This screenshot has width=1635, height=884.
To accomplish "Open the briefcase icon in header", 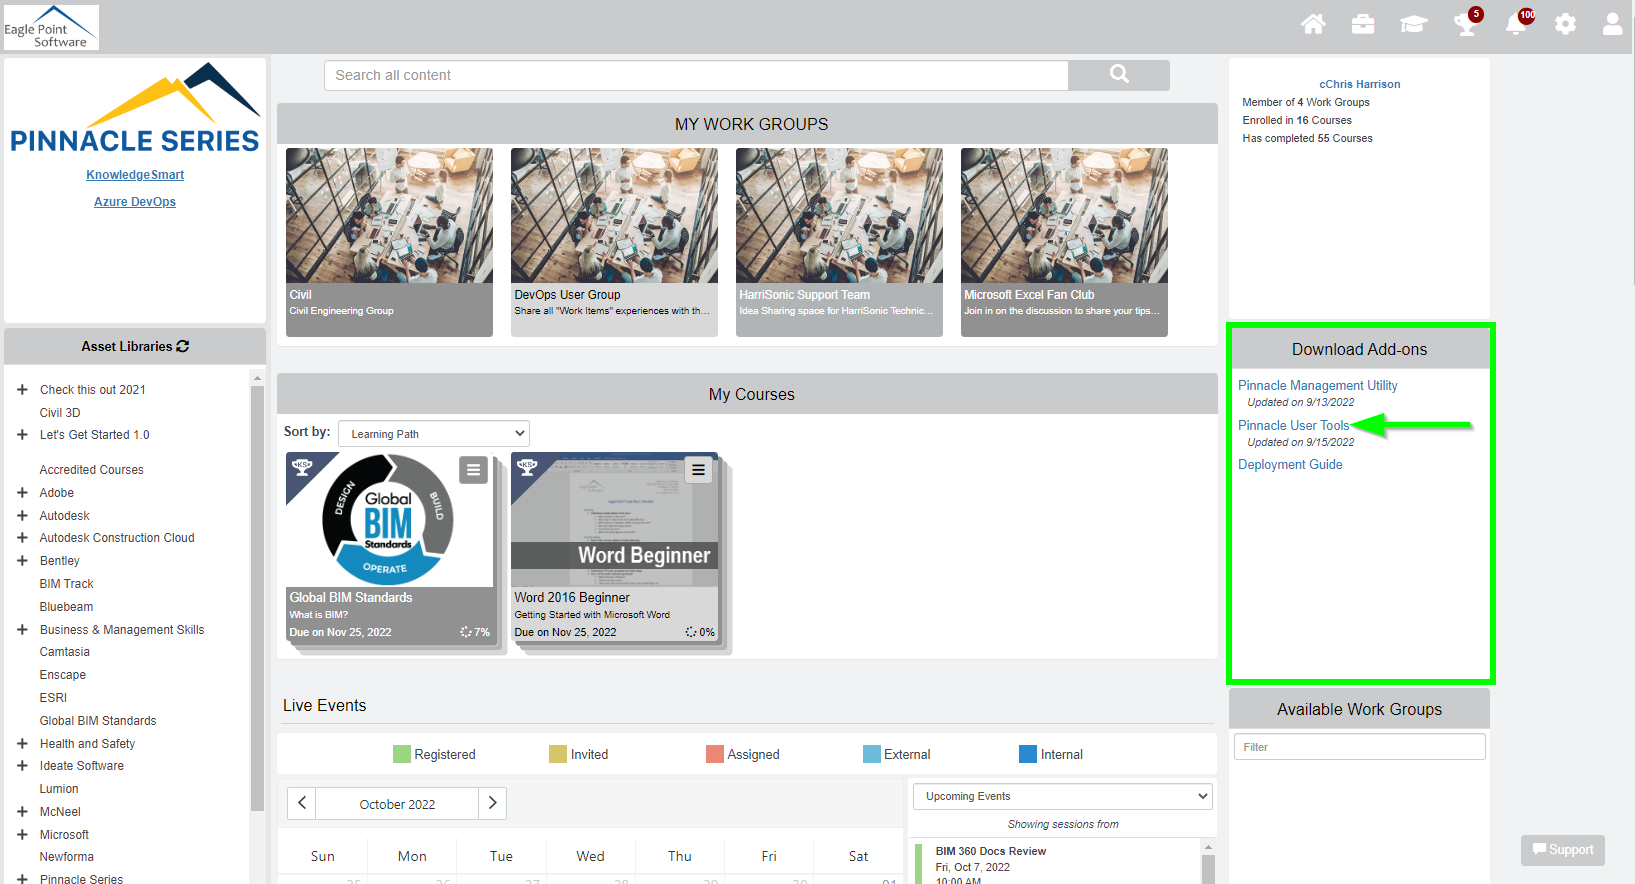I will (x=1363, y=24).
